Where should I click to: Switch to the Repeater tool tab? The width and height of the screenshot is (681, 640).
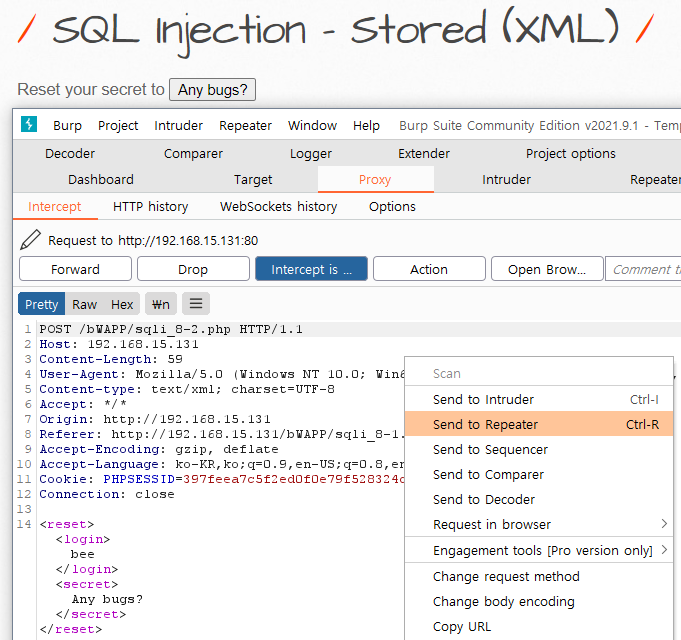coord(655,179)
